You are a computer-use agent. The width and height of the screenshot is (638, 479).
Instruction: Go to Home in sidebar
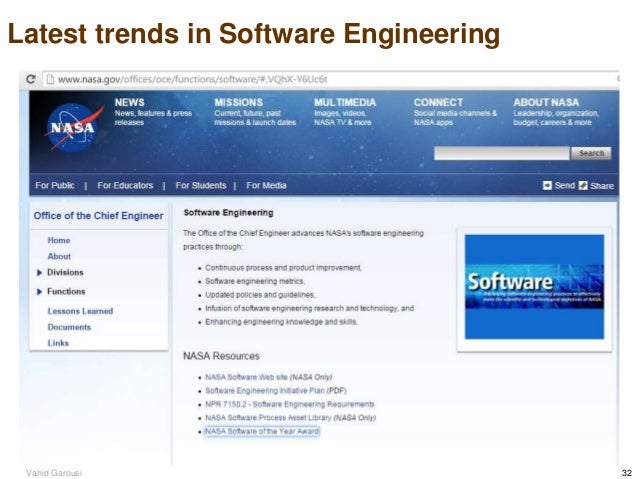click(59, 241)
